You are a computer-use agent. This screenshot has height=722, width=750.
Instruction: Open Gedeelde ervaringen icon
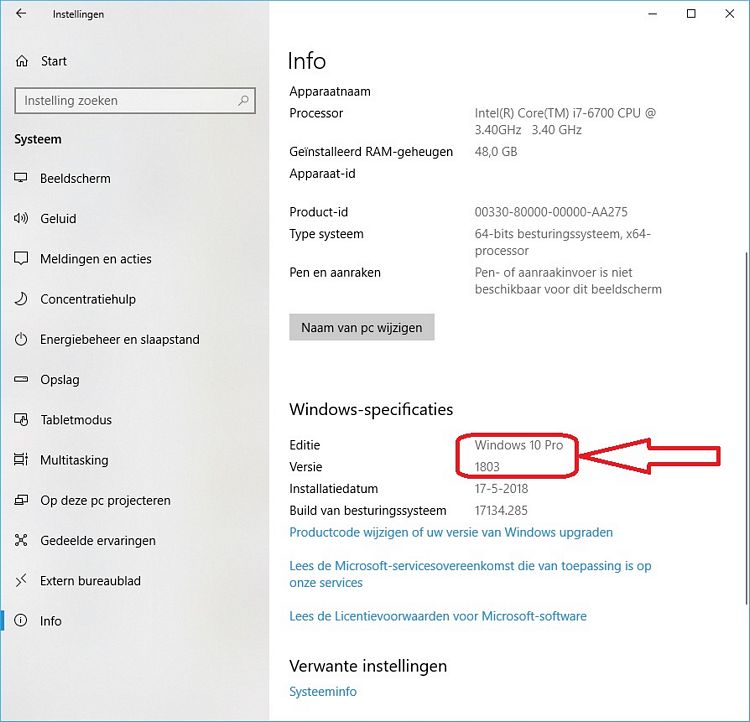pos(21,540)
